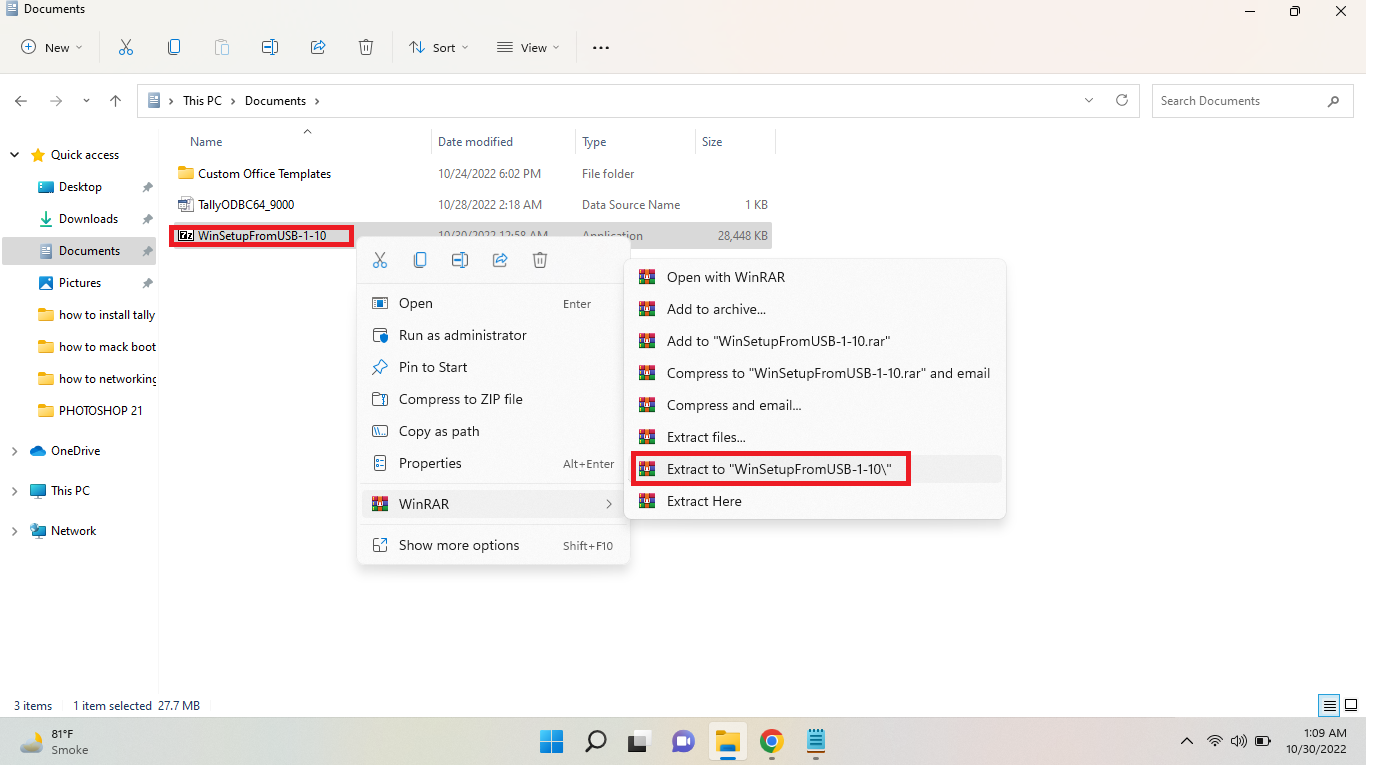The image size is (1376, 775).
Task: Click the Share icon in the context menu
Action: point(500,260)
